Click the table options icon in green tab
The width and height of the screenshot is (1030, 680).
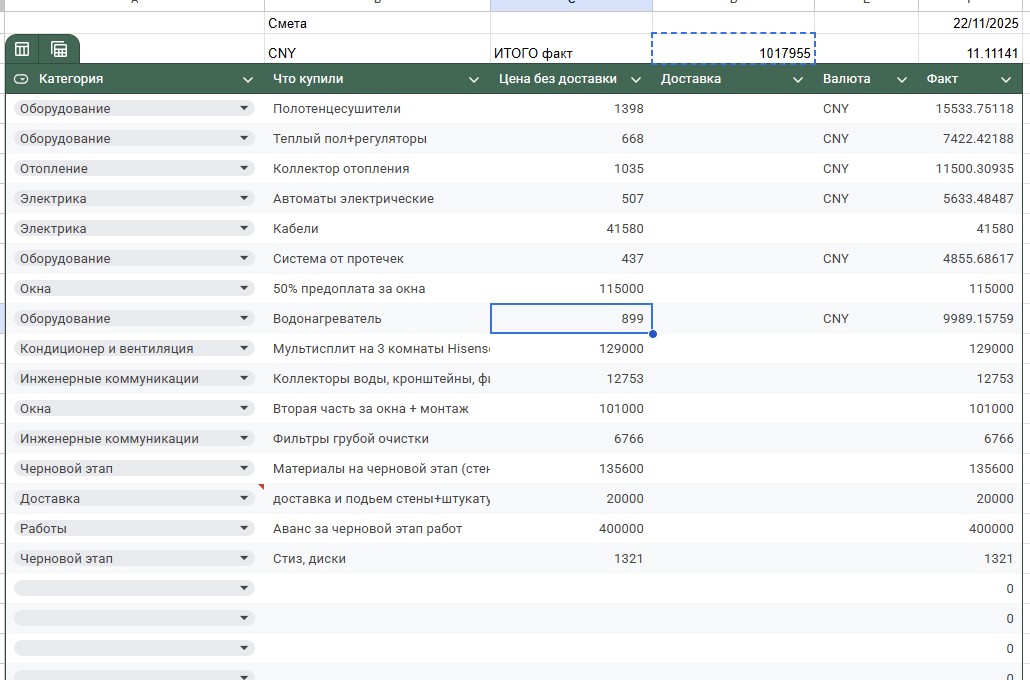[x=22, y=49]
